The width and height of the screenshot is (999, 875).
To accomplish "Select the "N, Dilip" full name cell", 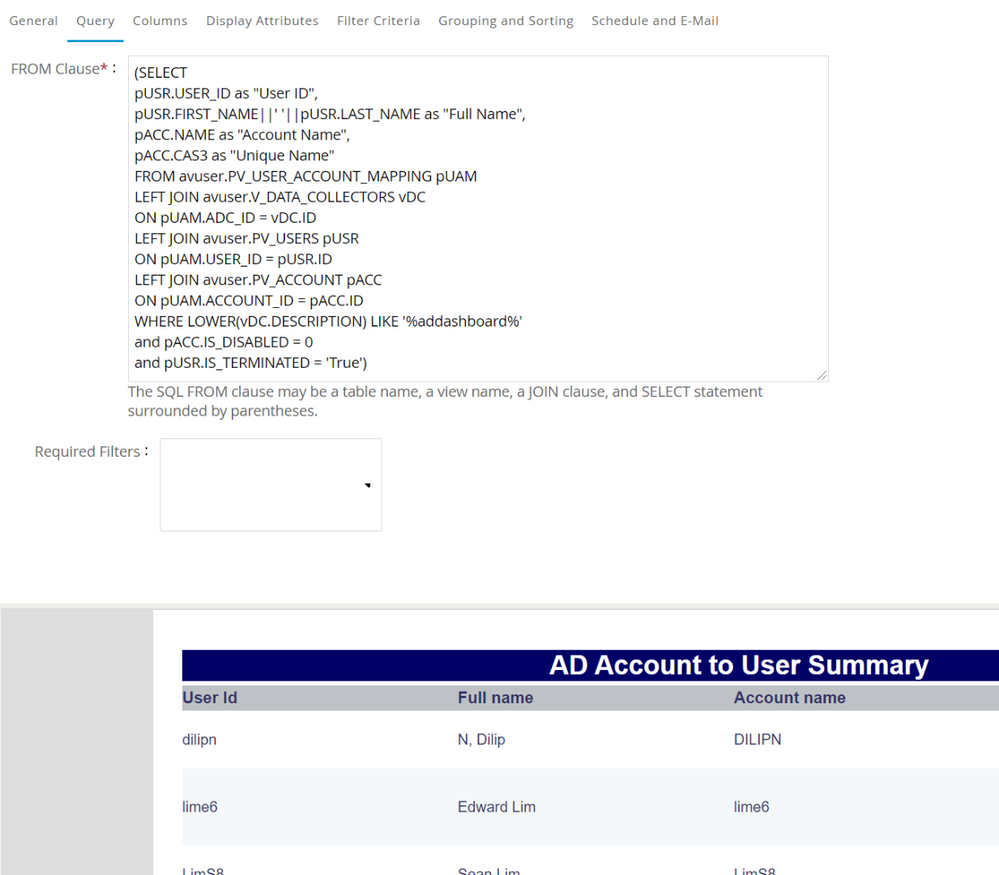I will 481,740.
